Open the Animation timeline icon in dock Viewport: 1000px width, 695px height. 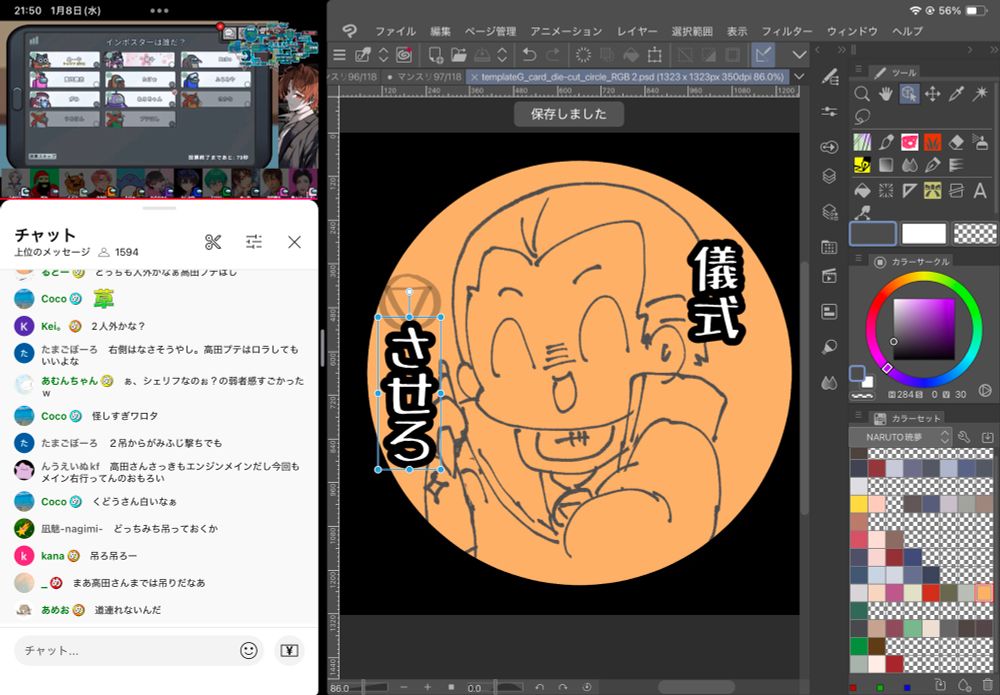829,275
